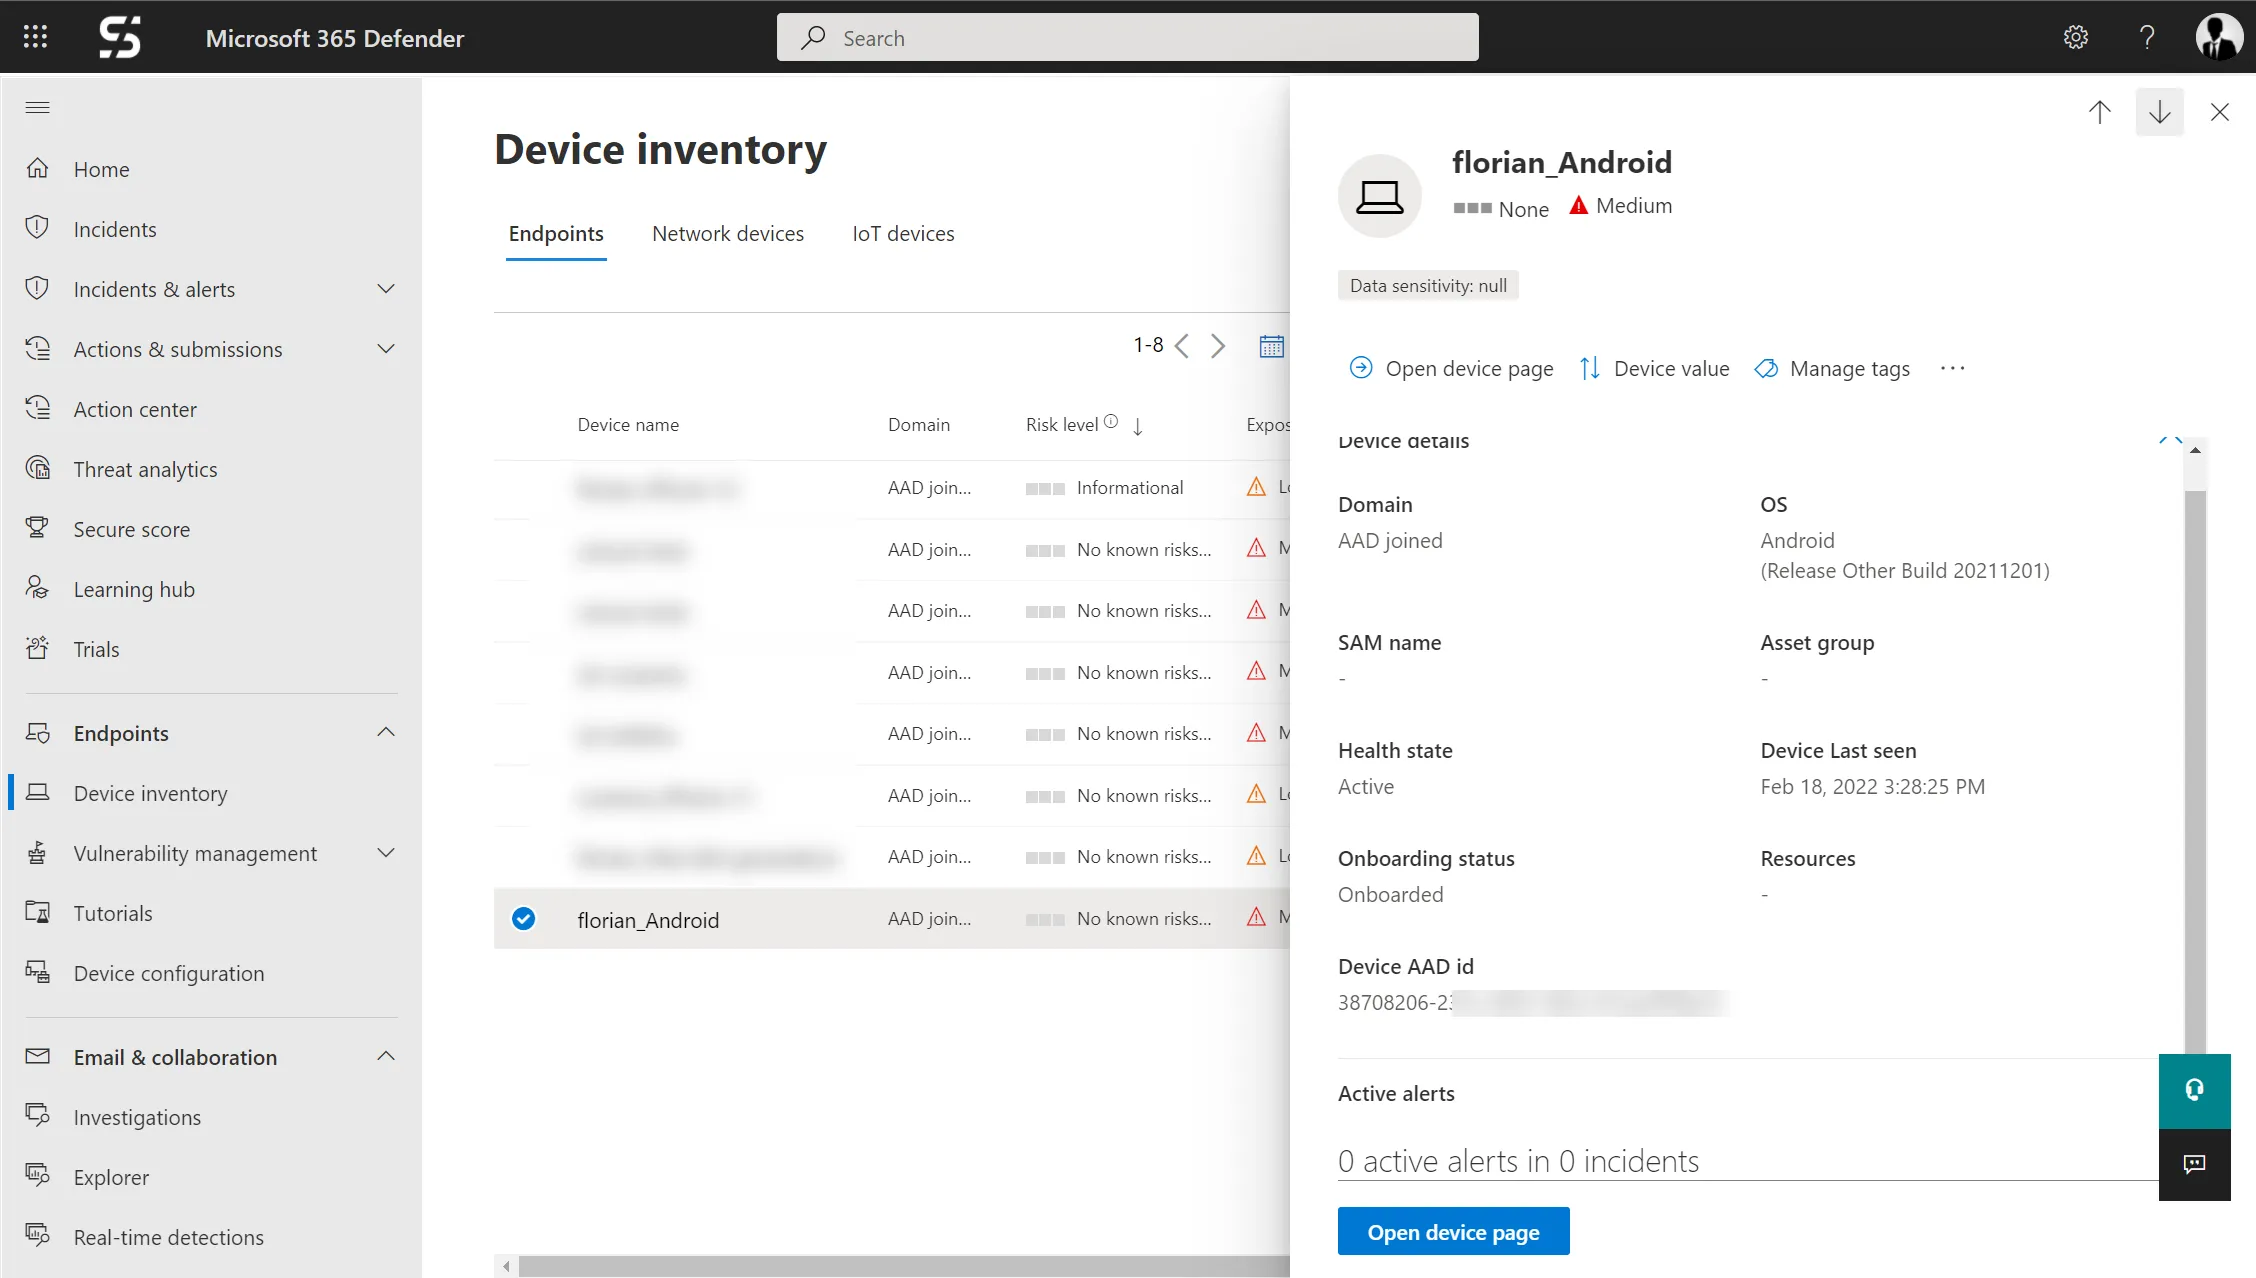Click Manage tags action
This screenshot has width=2256, height=1278.
pos(1832,369)
